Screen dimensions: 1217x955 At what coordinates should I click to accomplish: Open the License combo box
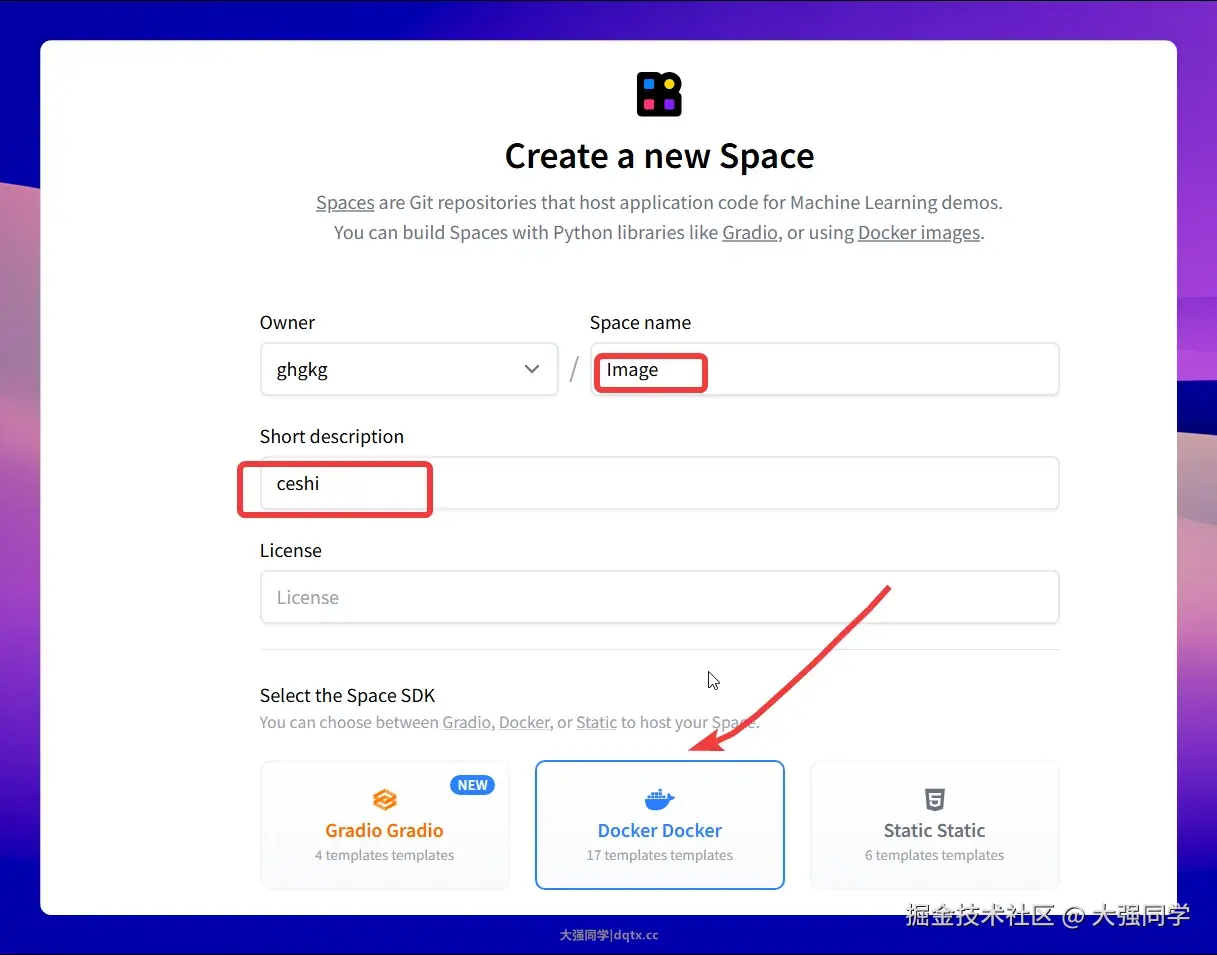point(659,597)
